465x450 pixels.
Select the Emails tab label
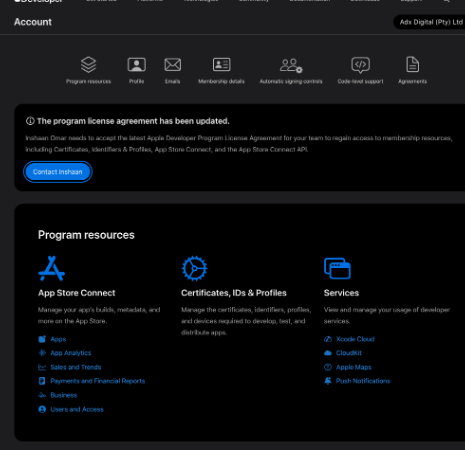click(173, 81)
